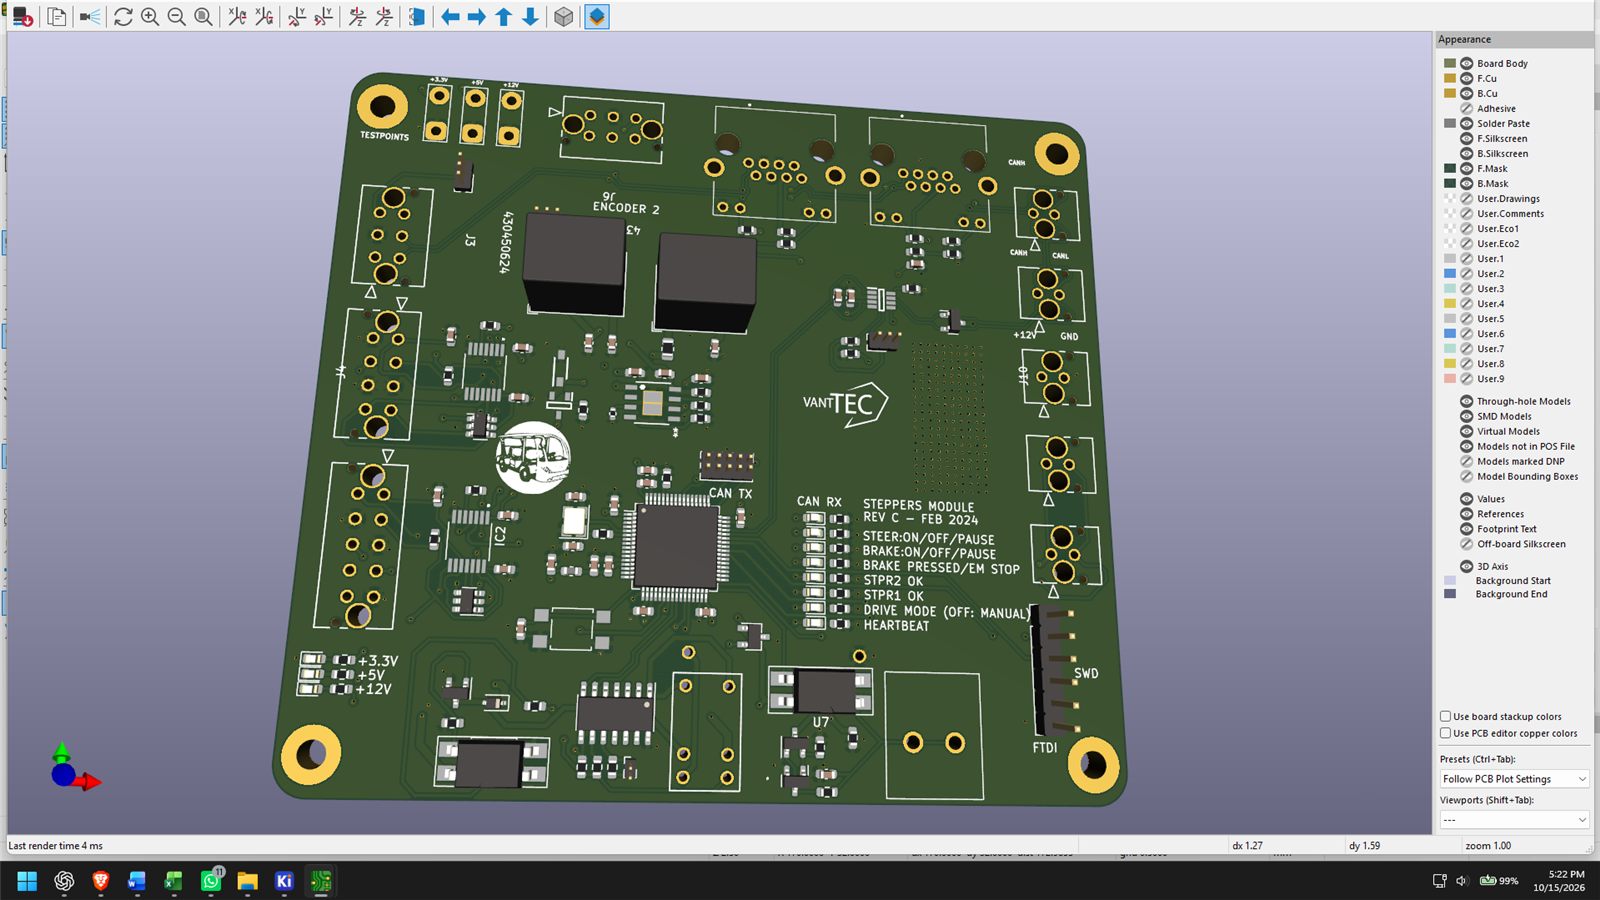The height and width of the screenshot is (900, 1600).
Task: Rotate Z counterclockwise
Action: 384,17
